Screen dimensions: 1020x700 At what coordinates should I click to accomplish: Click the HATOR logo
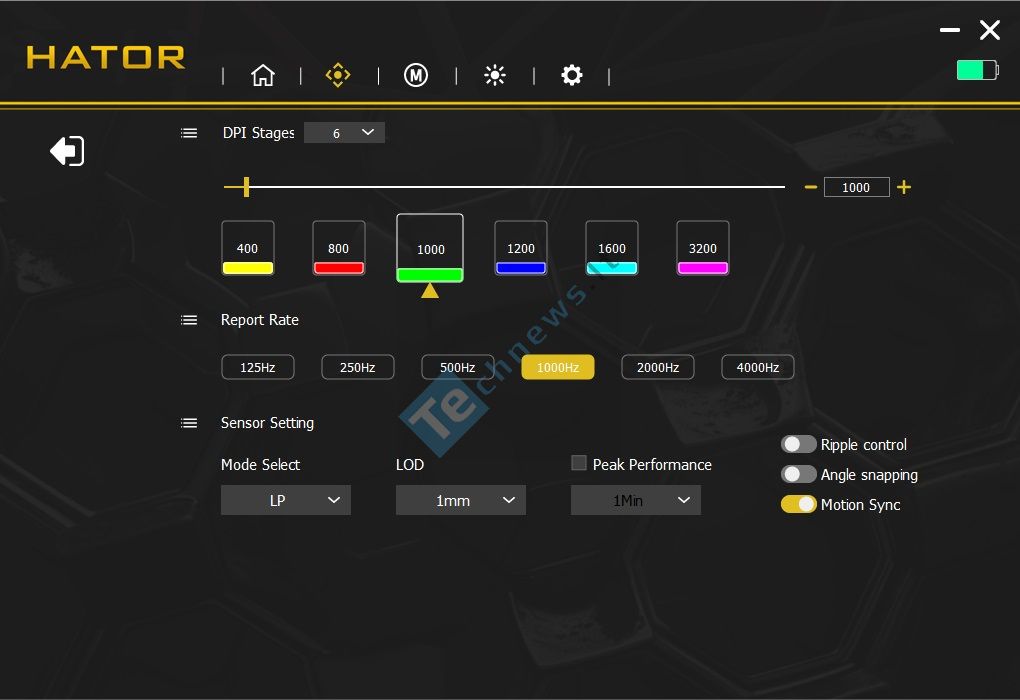click(105, 57)
